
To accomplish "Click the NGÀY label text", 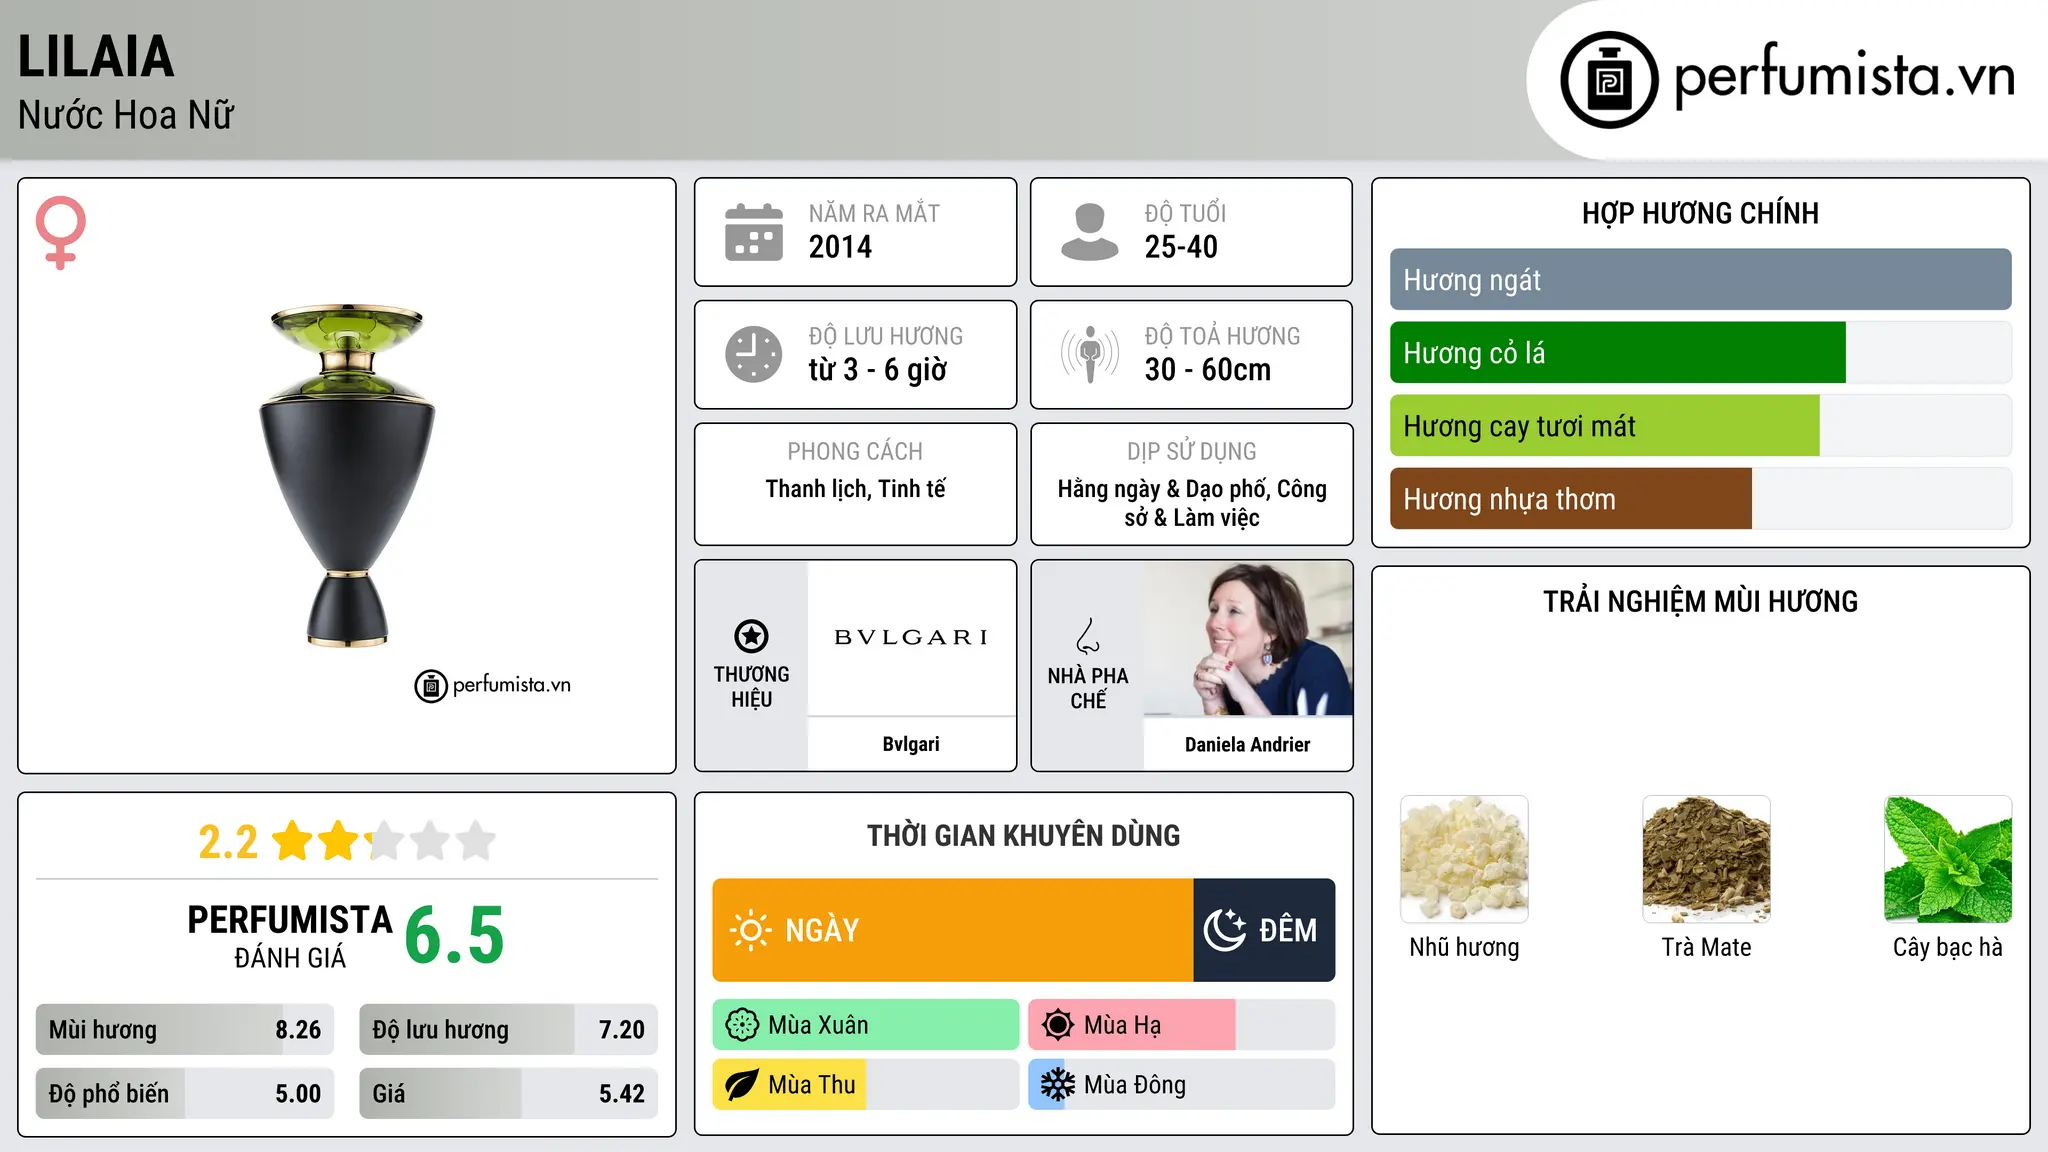I will pyautogui.click(x=822, y=930).
